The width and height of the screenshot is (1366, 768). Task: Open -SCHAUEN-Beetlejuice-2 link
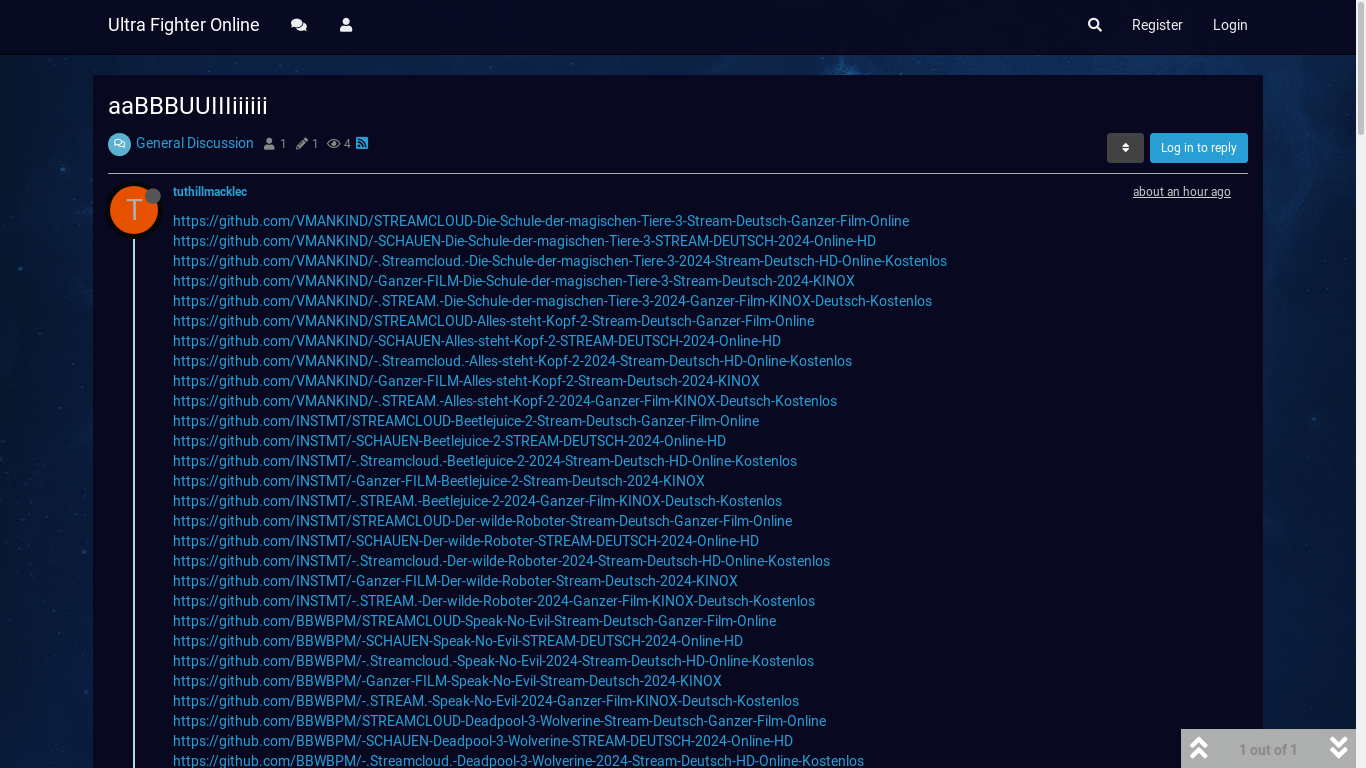[x=449, y=441]
